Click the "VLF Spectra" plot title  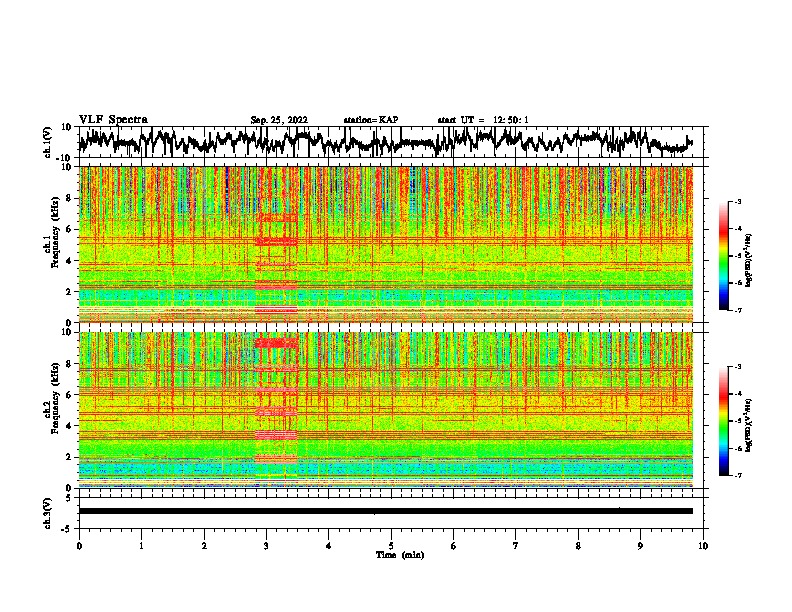113,120
